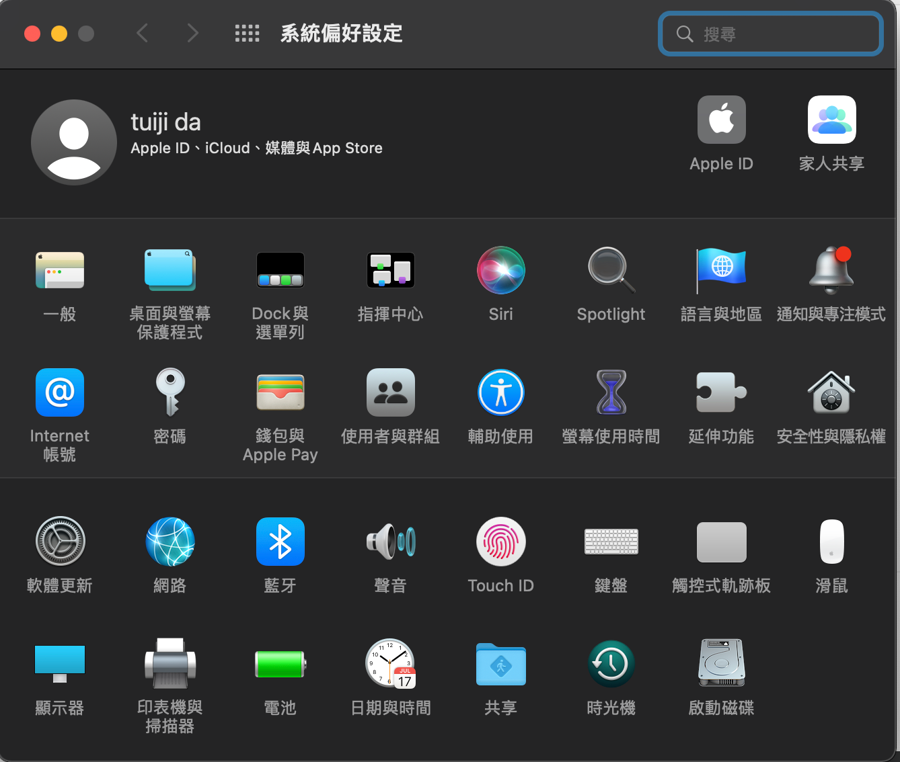Screen dimensions: 900x762
Task: Click the tuiji da profile avatar
Action: [x=74, y=142]
